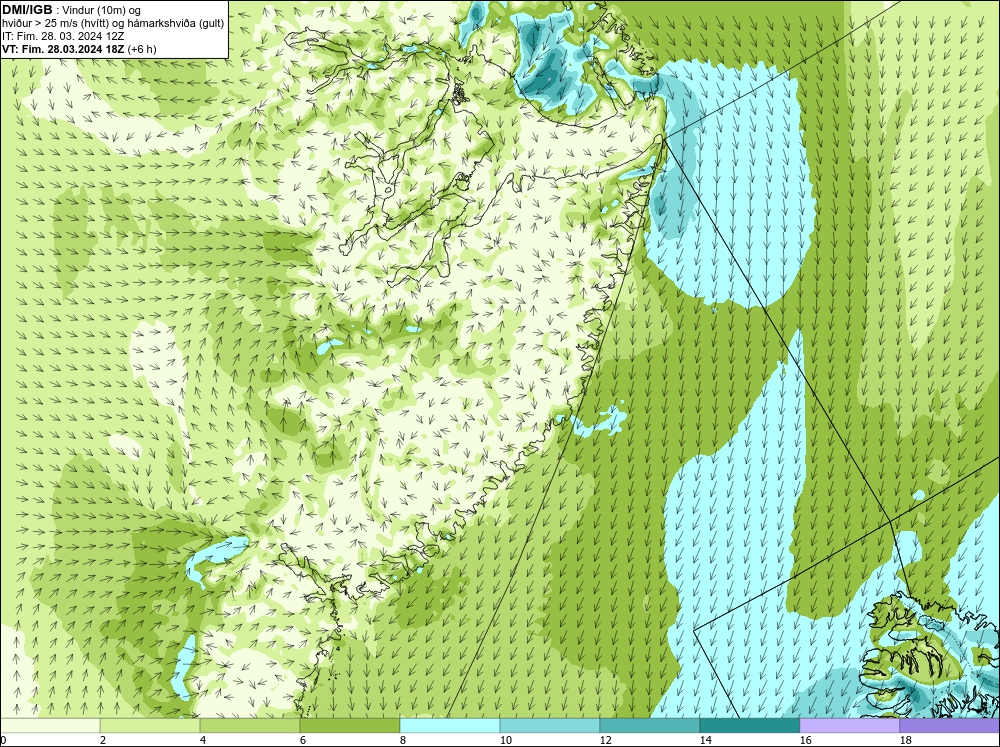Pick the darker teal 12–14 m/s legend swatch
Screen dimensions: 1000x747
tap(650, 725)
